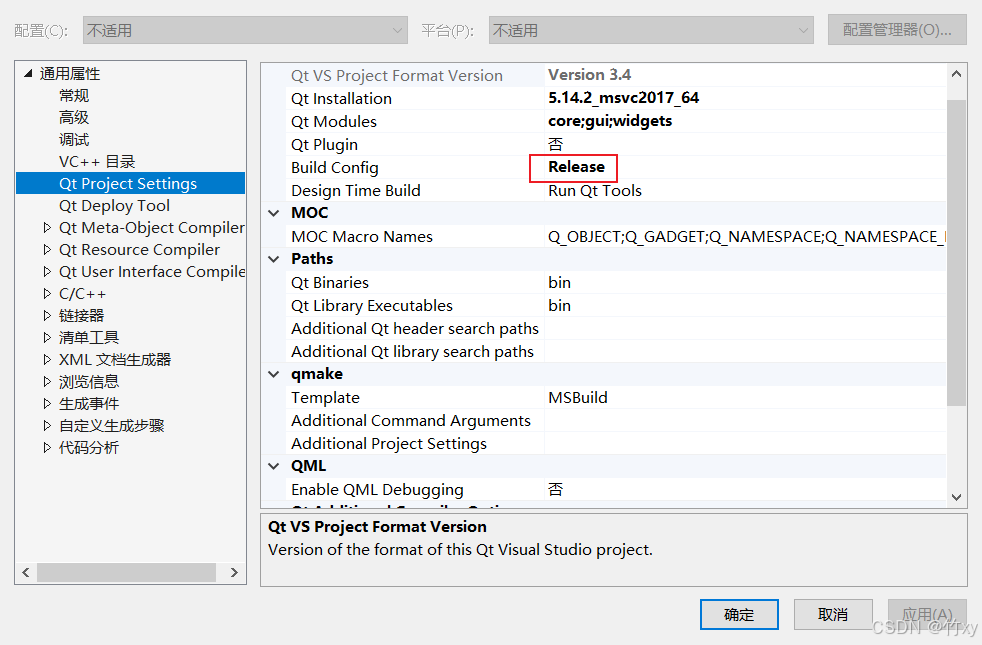Screen dimensions: 982x645
Task: Select the 调试 settings page
Action: 74,138
